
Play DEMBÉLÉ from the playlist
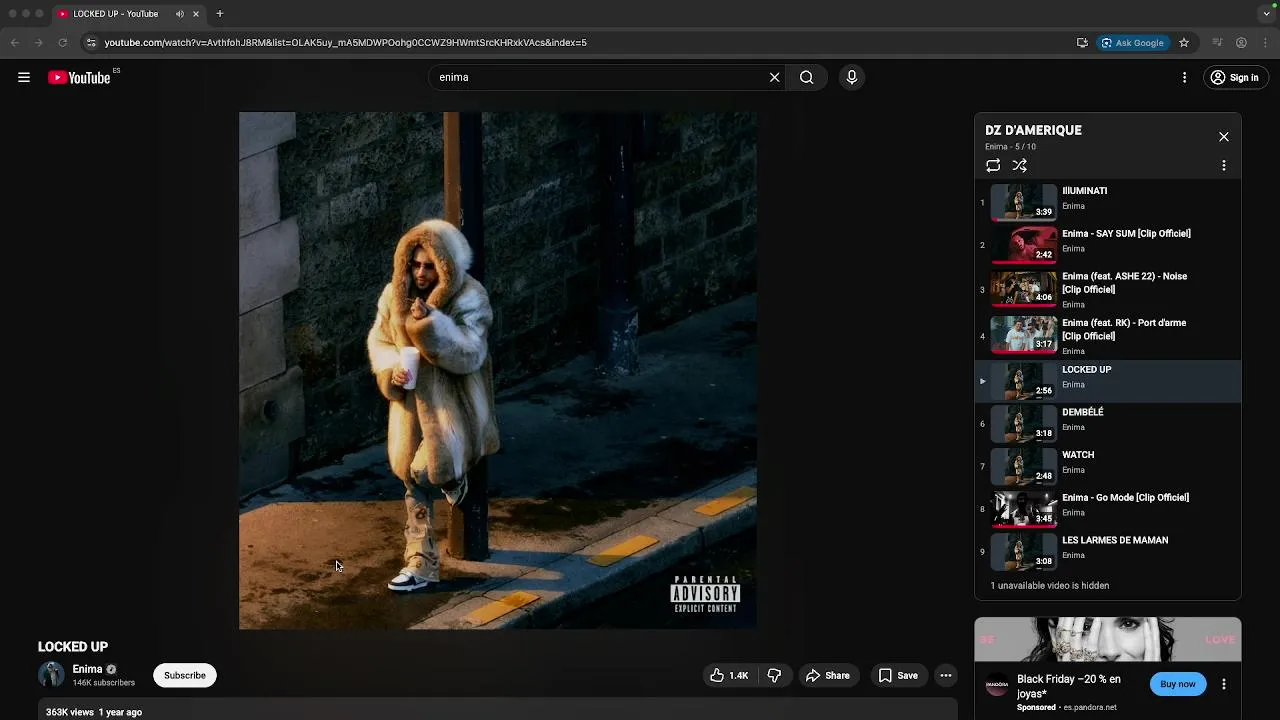point(1108,424)
